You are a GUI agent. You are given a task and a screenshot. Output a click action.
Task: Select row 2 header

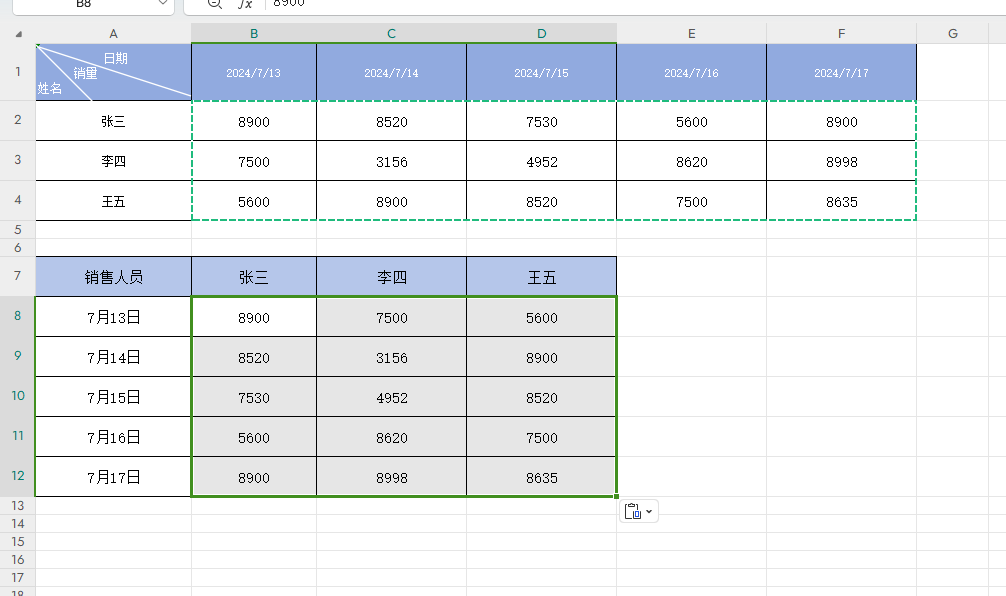click(18, 120)
